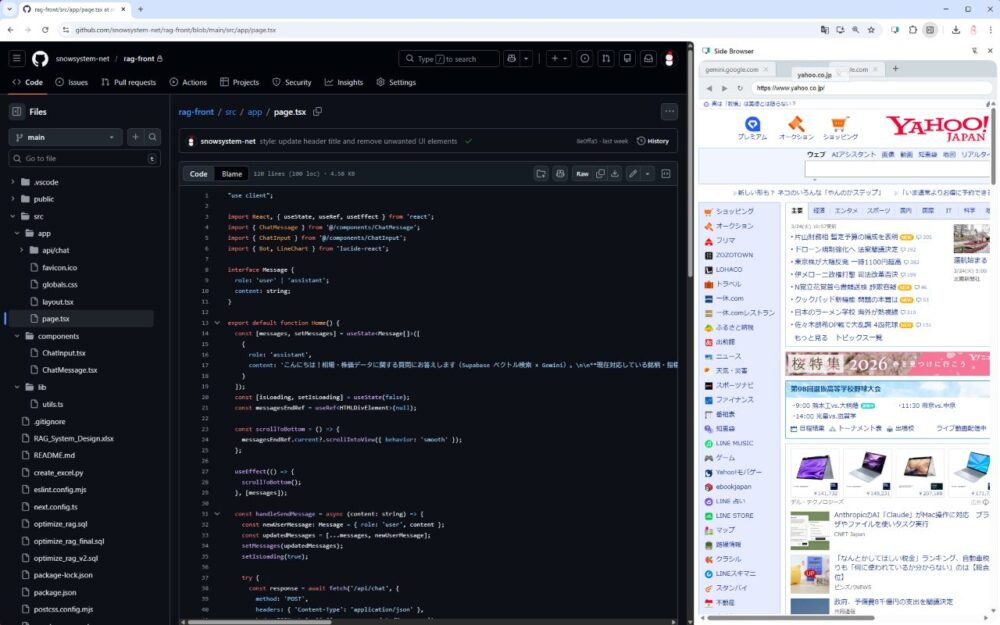This screenshot has width=1000, height=625.
Task: Switch to Blame view
Action: [232, 174]
